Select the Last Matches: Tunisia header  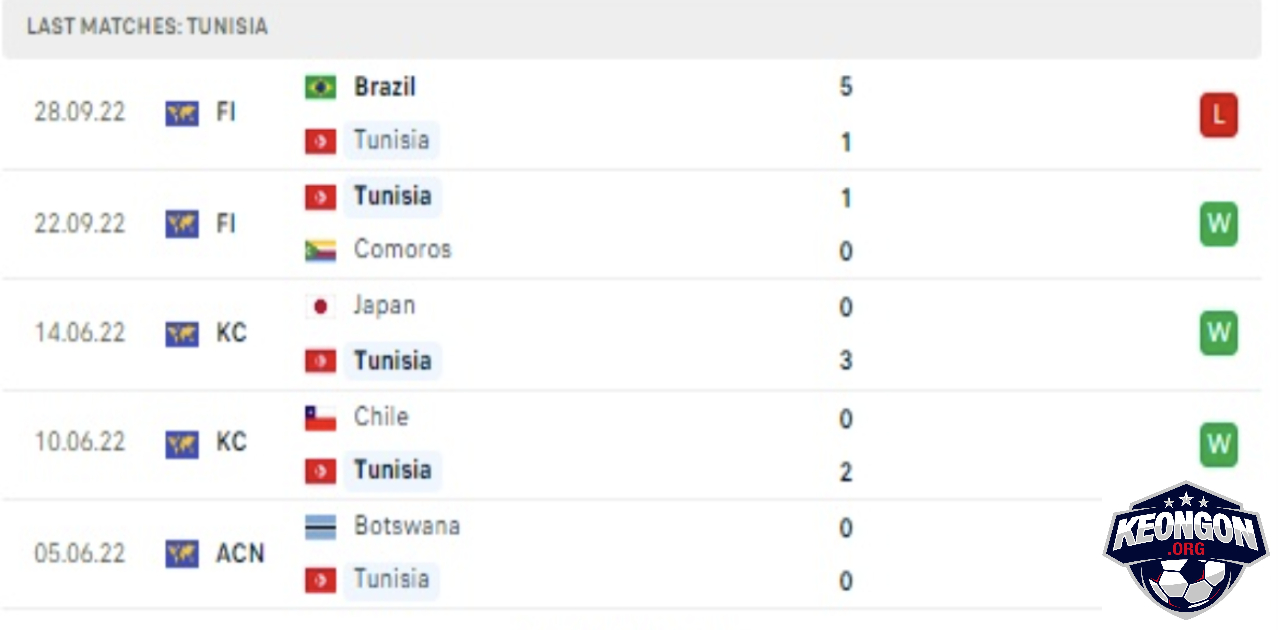[x=147, y=27]
